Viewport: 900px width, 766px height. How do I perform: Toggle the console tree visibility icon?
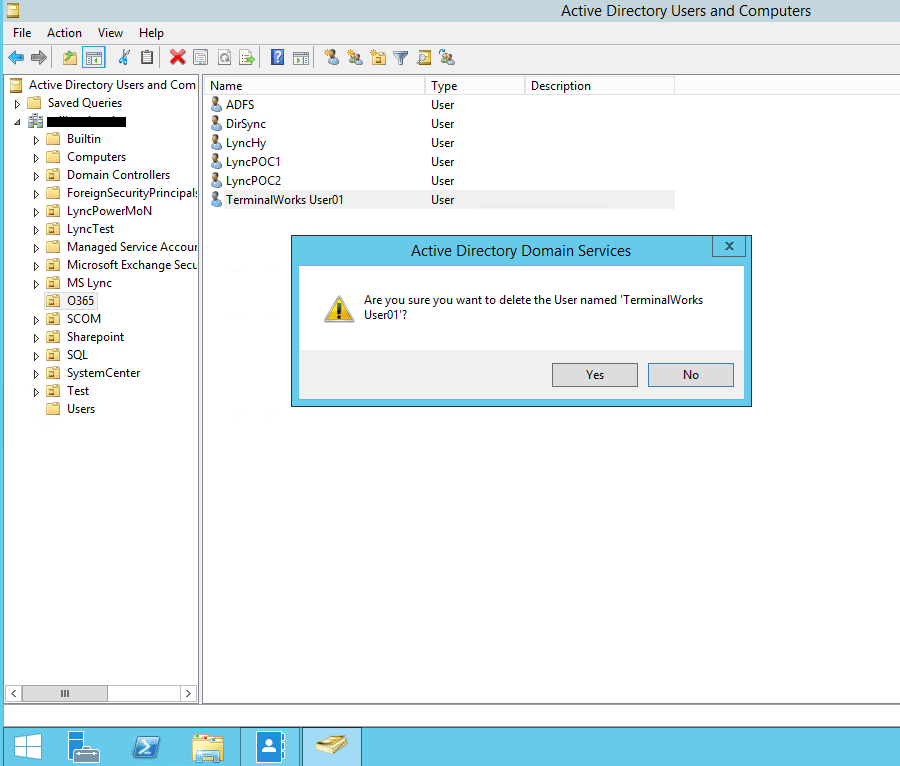coord(93,57)
